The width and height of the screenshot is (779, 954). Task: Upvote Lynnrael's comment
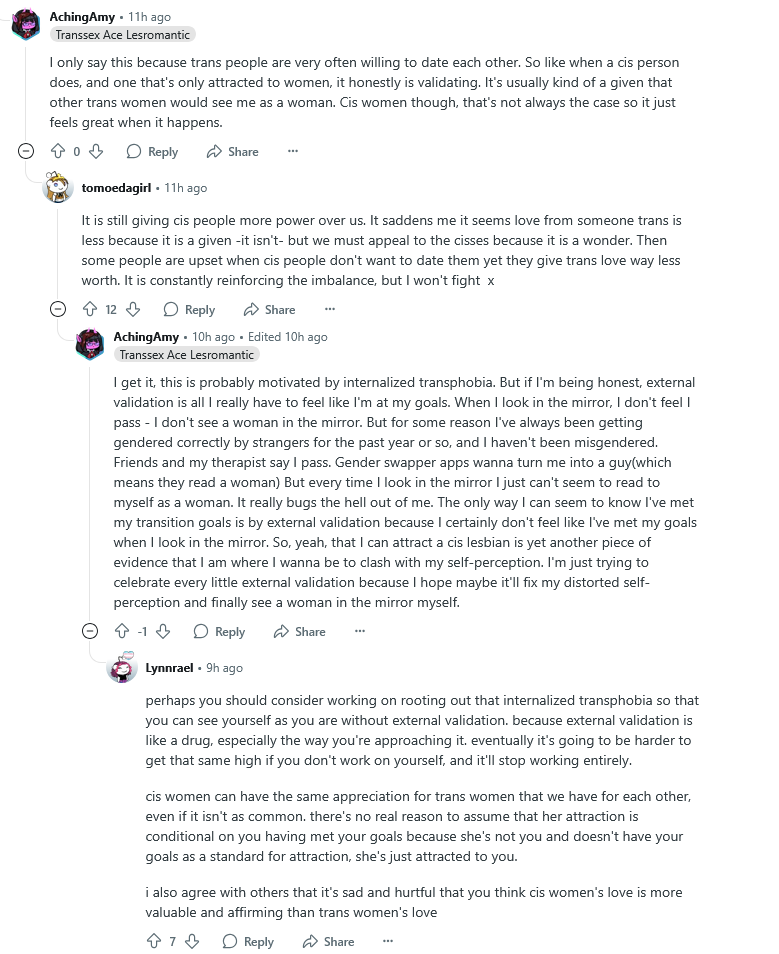[154, 941]
